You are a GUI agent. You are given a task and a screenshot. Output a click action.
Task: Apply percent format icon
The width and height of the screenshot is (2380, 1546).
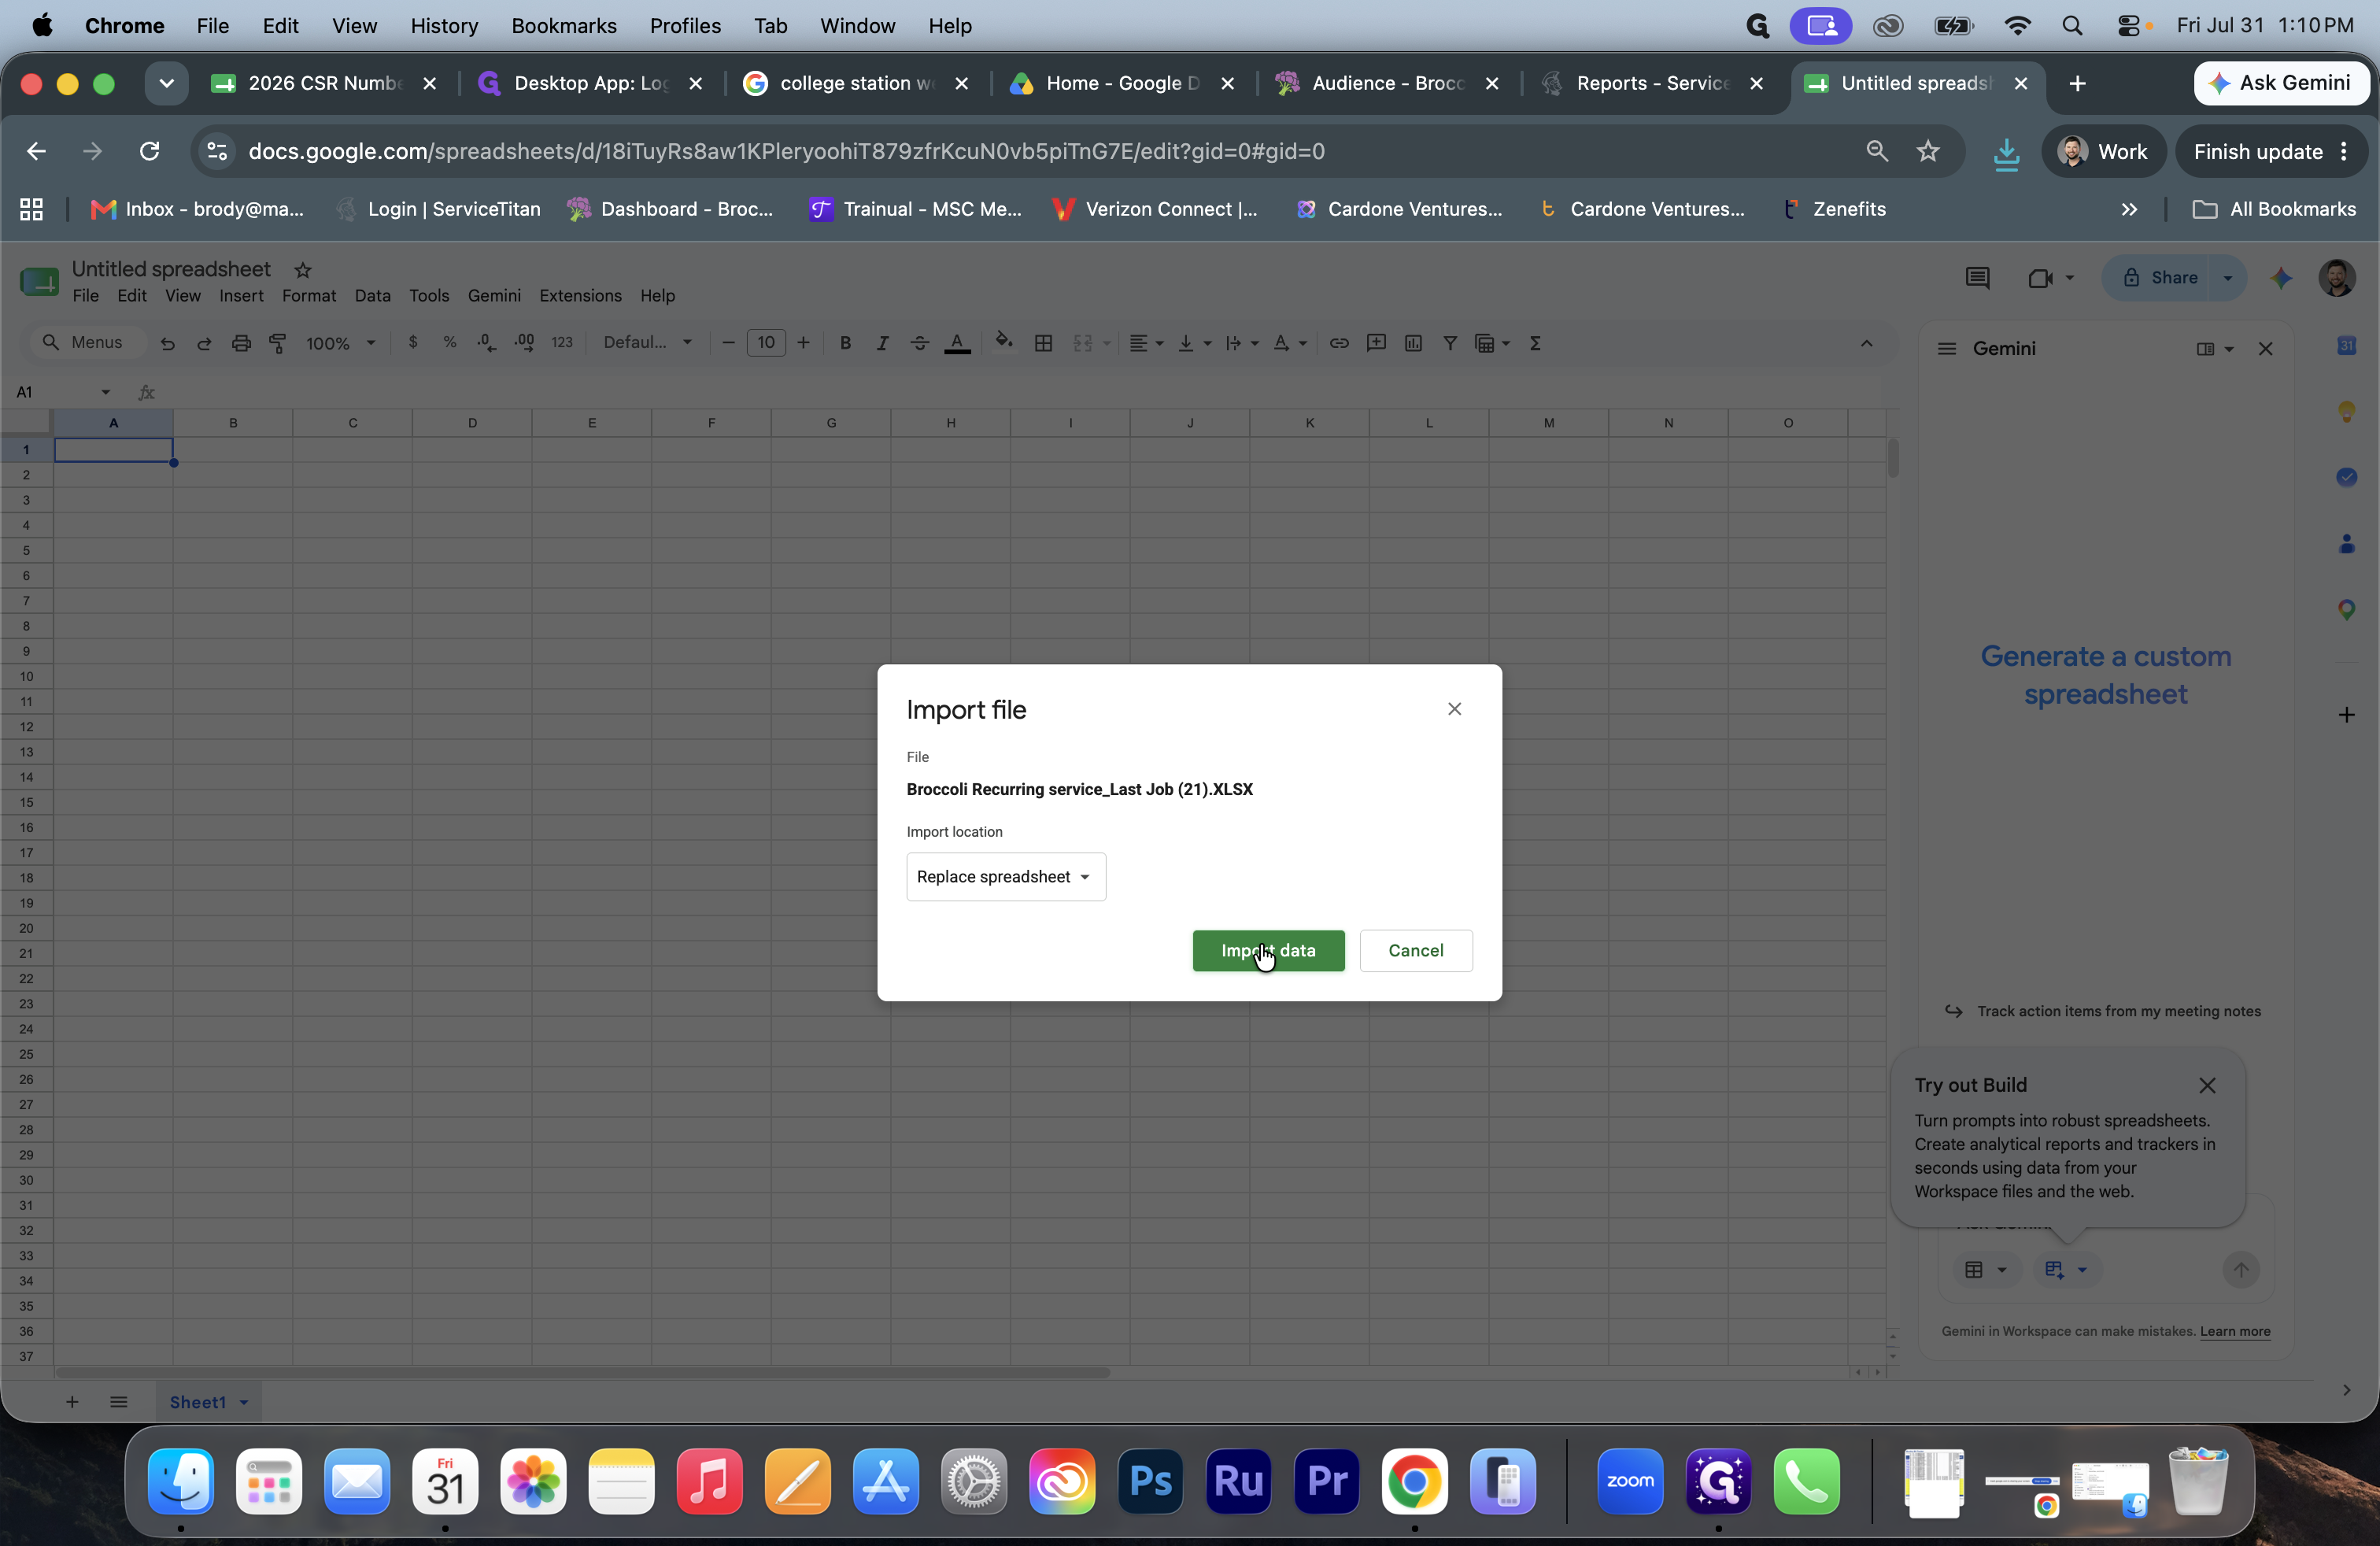[x=450, y=343]
